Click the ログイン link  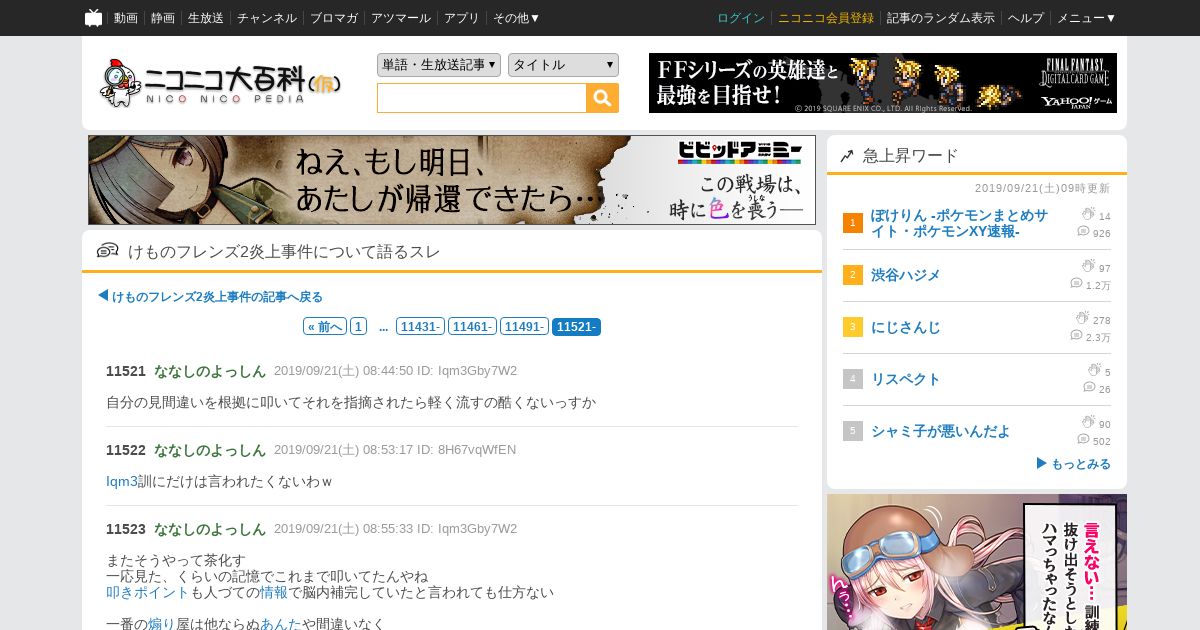741,18
